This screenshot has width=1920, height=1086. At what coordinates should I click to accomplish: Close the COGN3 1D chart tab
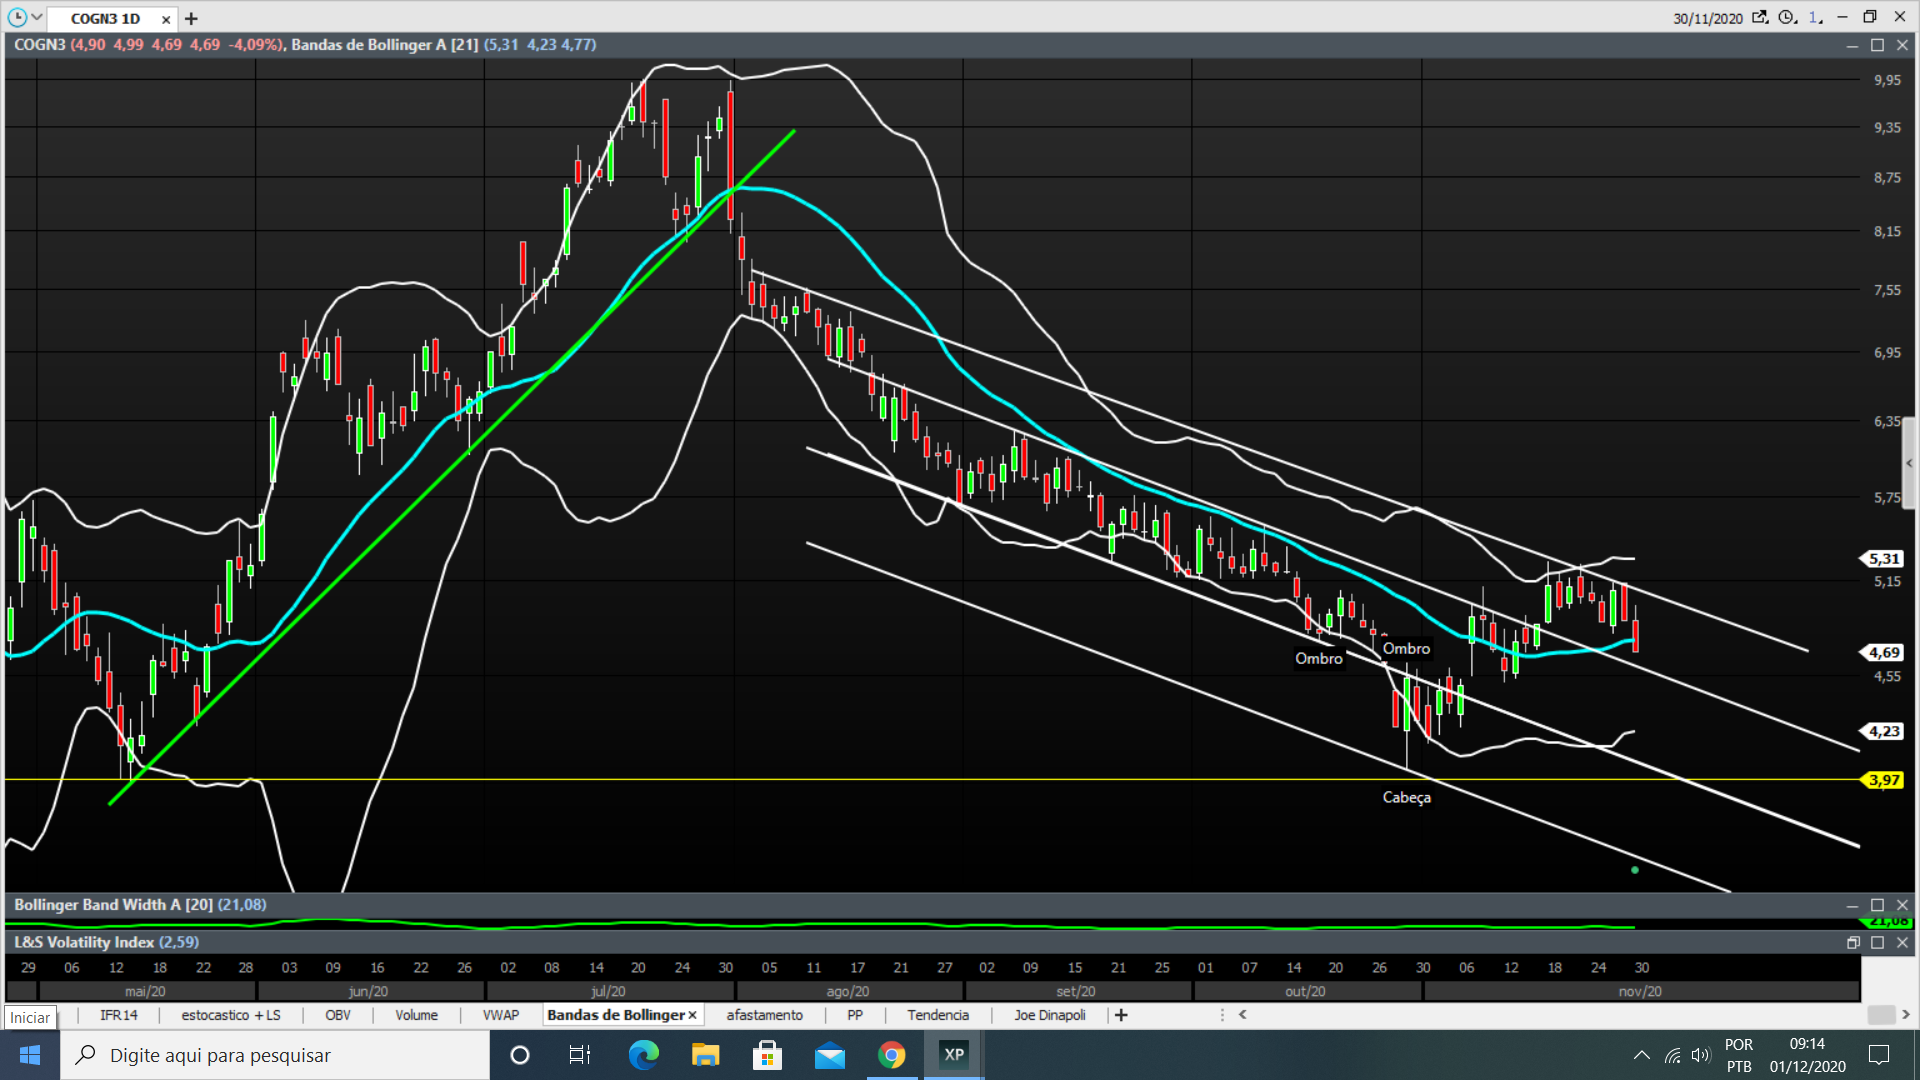pos(166,19)
